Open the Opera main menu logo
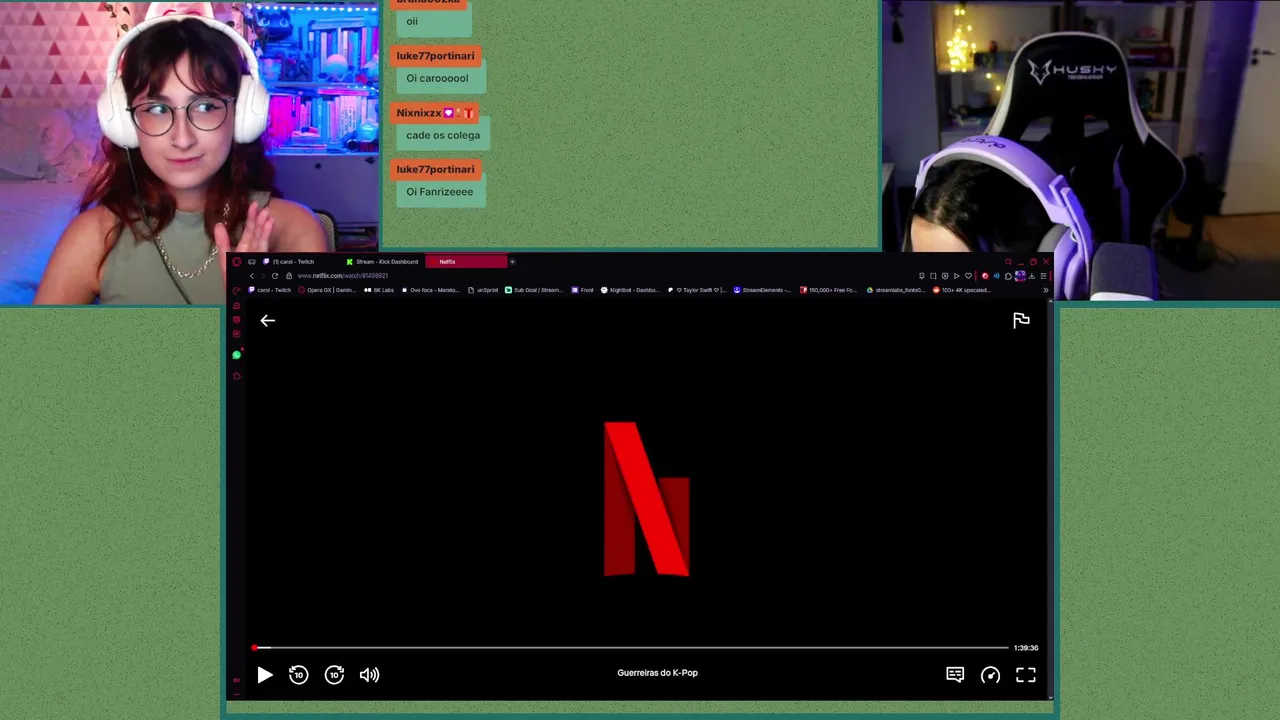This screenshot has width=1280, height=720. coord(236,262)
